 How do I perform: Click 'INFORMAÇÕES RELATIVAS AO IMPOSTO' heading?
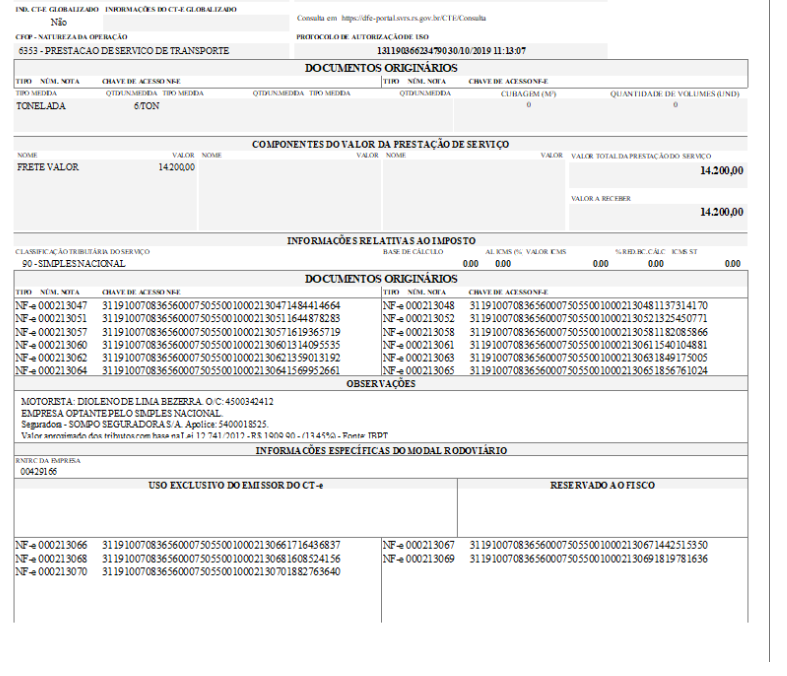(381, 241)
